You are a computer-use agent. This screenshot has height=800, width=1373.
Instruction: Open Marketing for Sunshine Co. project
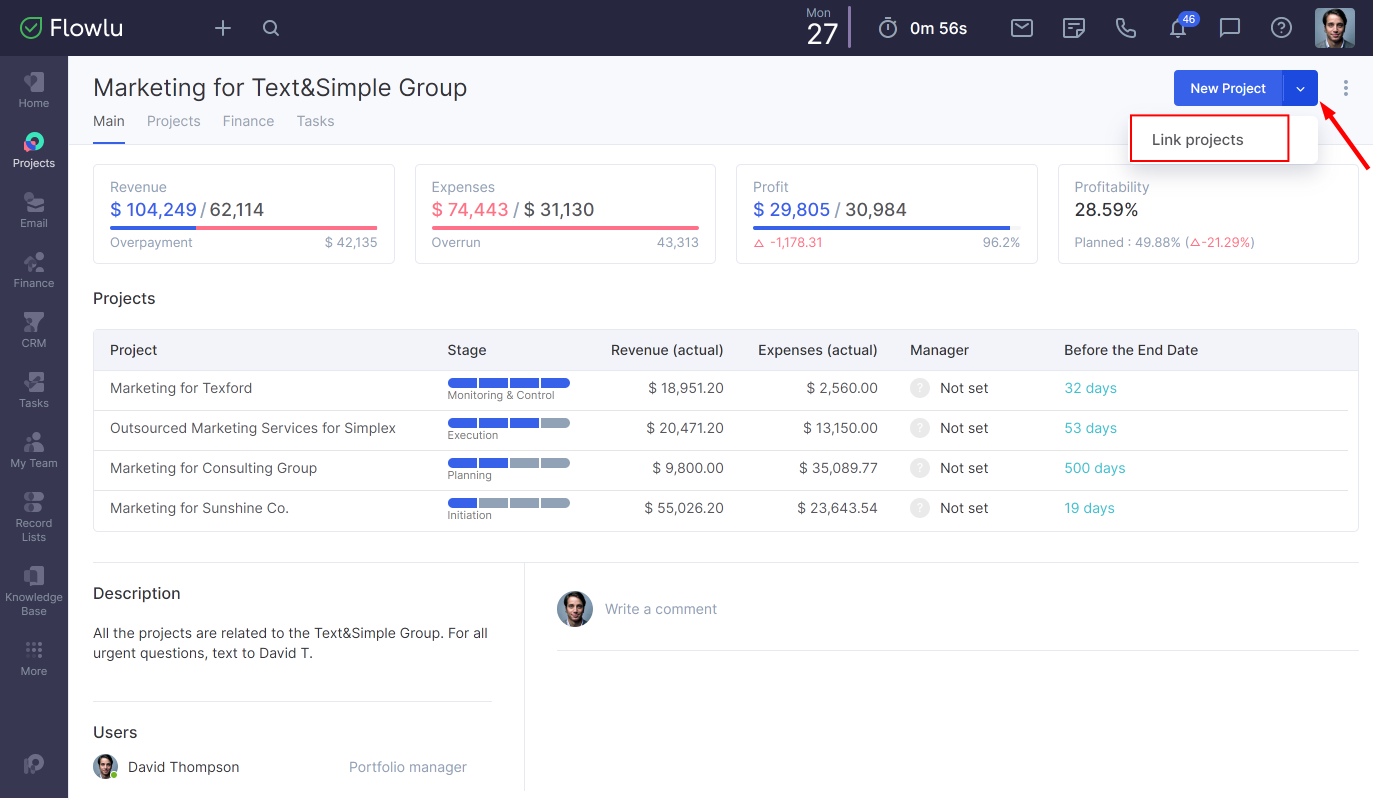click(x=199, y=508)
